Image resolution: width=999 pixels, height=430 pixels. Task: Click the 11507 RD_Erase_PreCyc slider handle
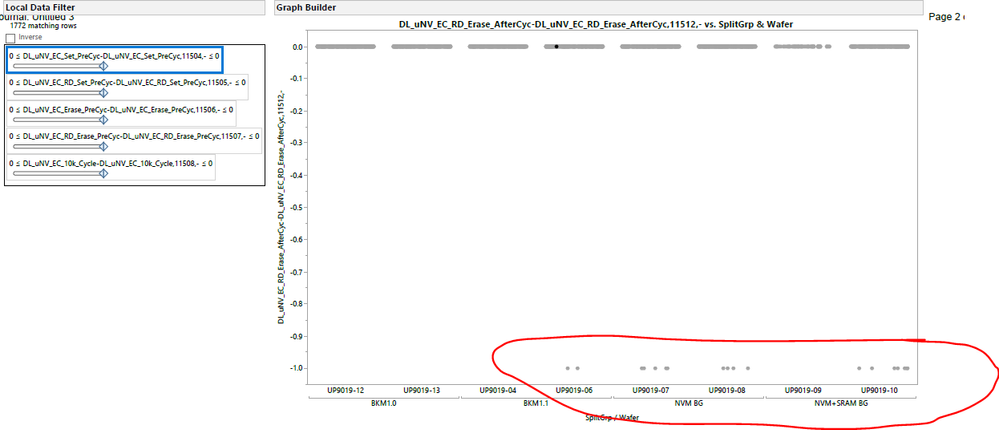coord(103,146)
